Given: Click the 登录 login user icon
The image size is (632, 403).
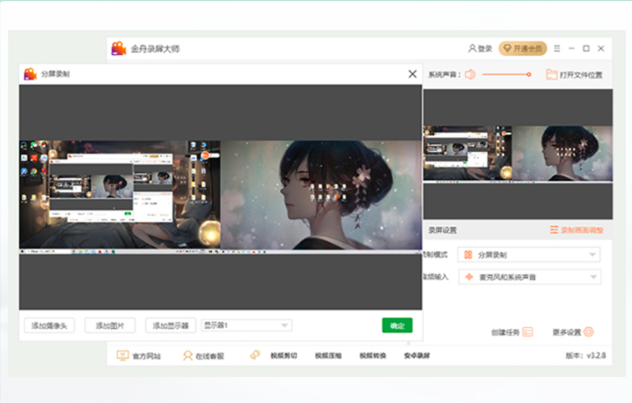Looking at the screenshot, I should pyautogui.click(x=472, y=48).
